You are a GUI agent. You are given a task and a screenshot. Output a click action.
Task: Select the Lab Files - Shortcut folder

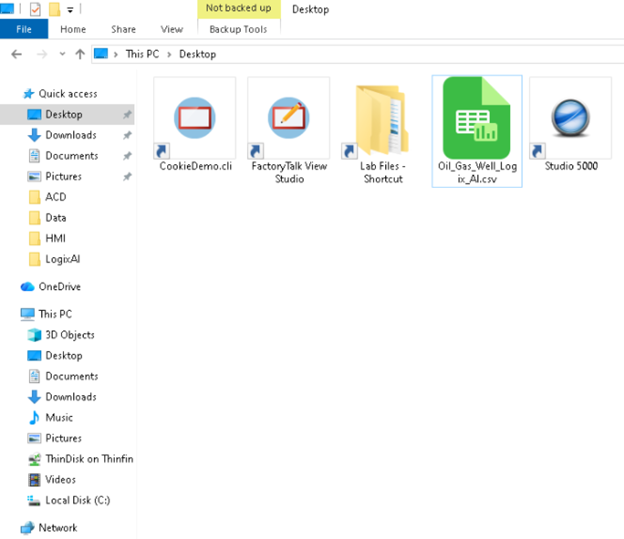[382, 118]
